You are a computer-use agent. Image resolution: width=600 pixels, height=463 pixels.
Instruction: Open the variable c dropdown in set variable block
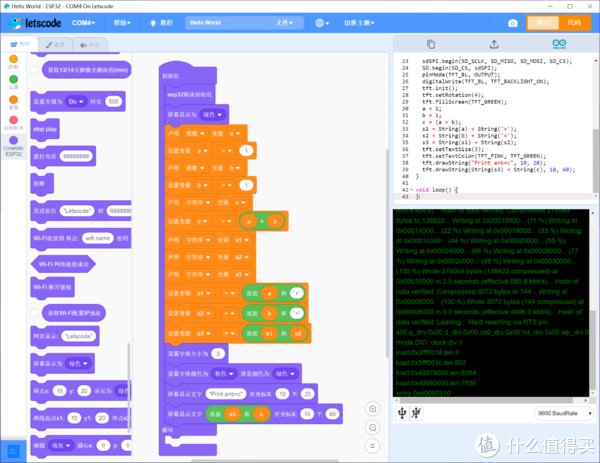tap(202, 221)
